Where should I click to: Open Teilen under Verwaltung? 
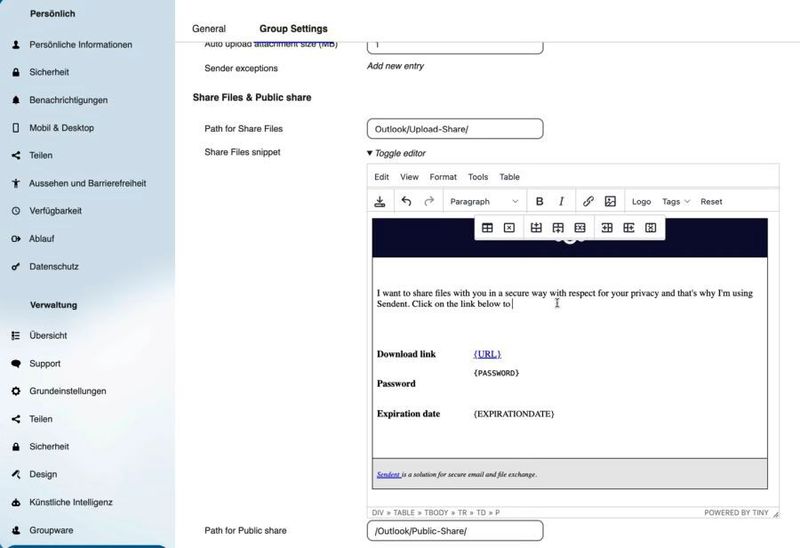41,419
